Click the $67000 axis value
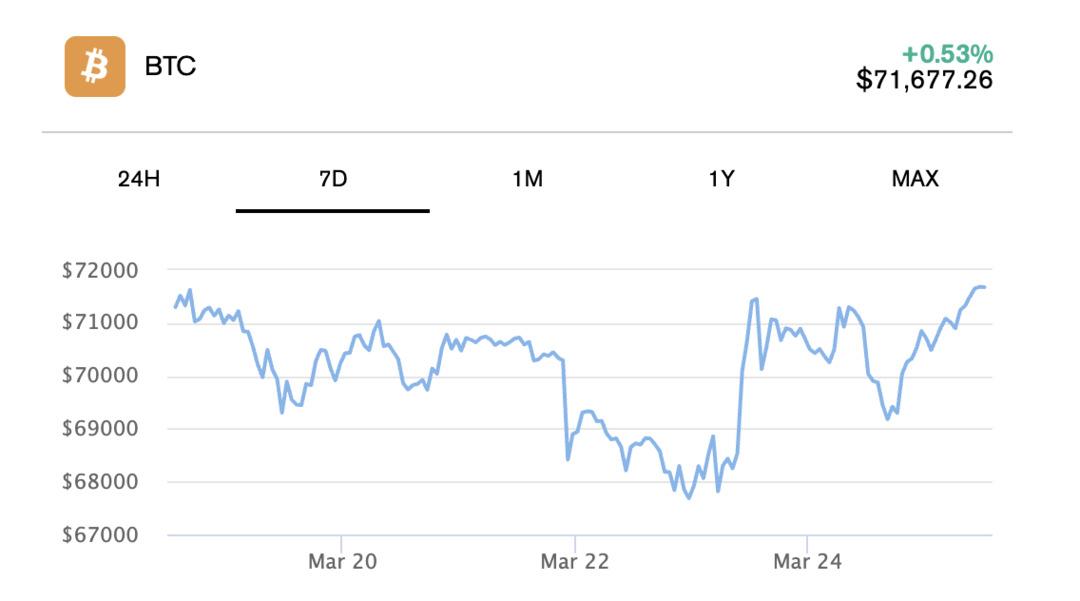This screenshot has width=1080, height=601. coord(100,535)
